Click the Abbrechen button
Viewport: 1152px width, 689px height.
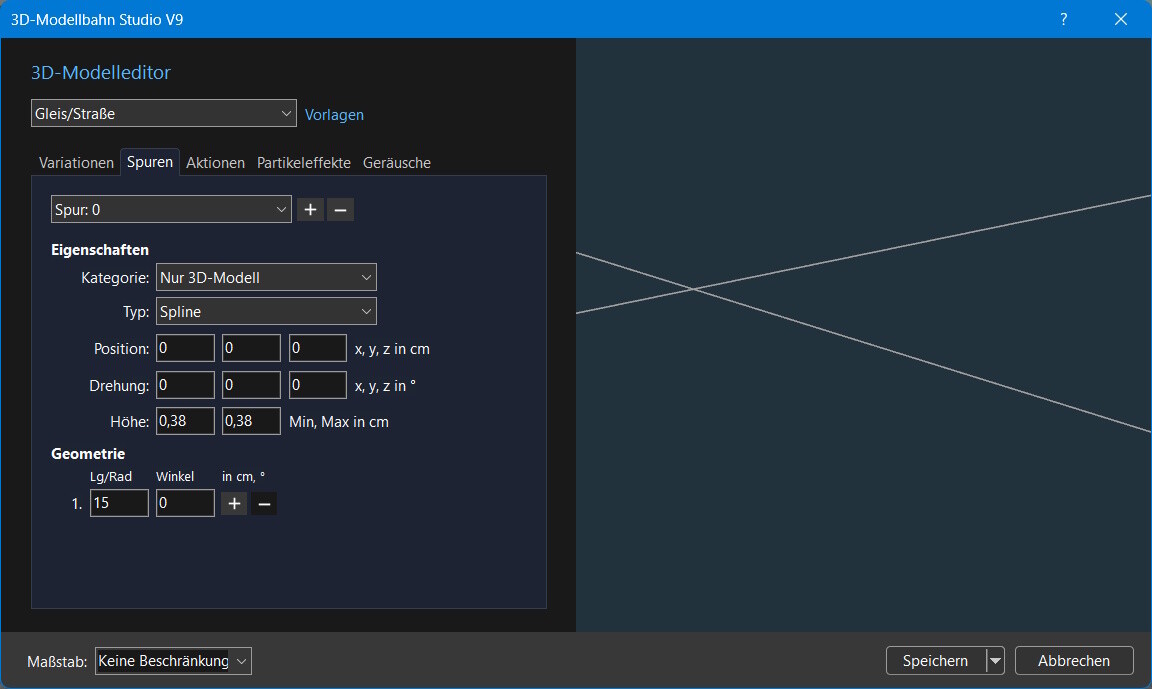coord(1074,661)
